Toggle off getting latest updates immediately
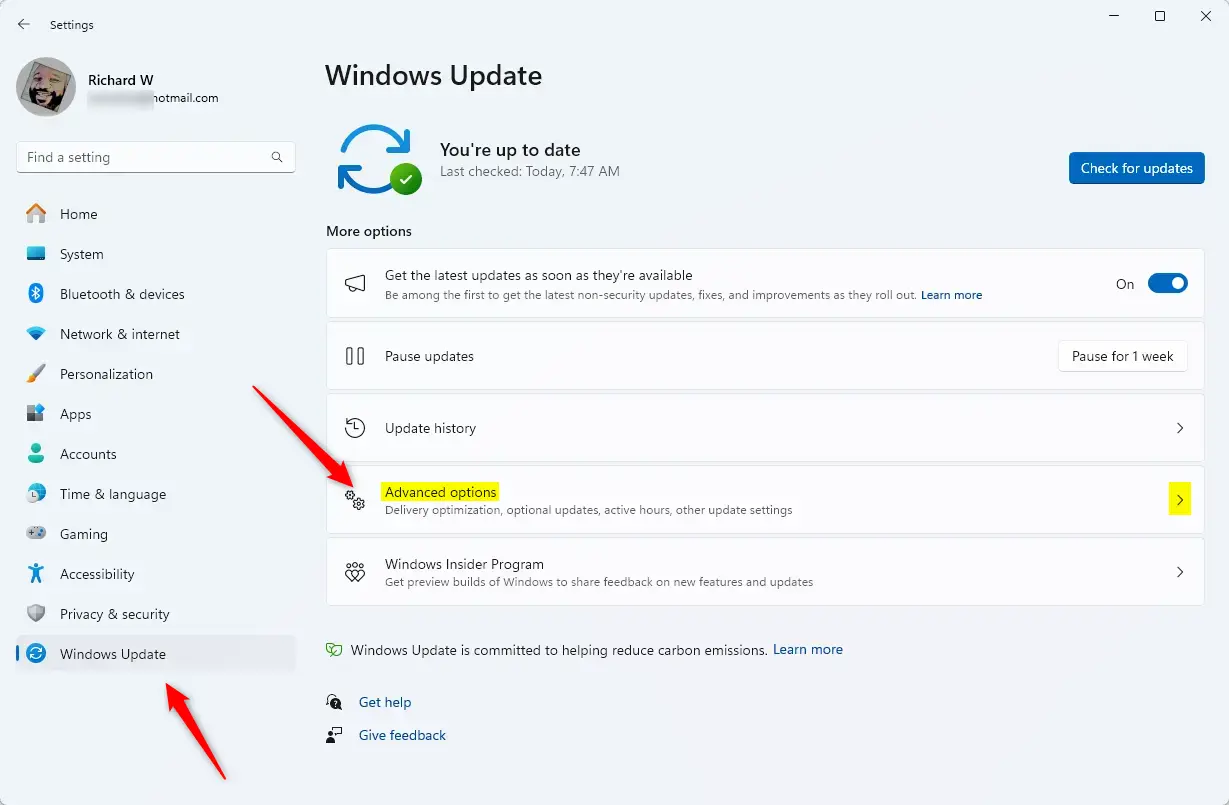 coord(1167,283)
